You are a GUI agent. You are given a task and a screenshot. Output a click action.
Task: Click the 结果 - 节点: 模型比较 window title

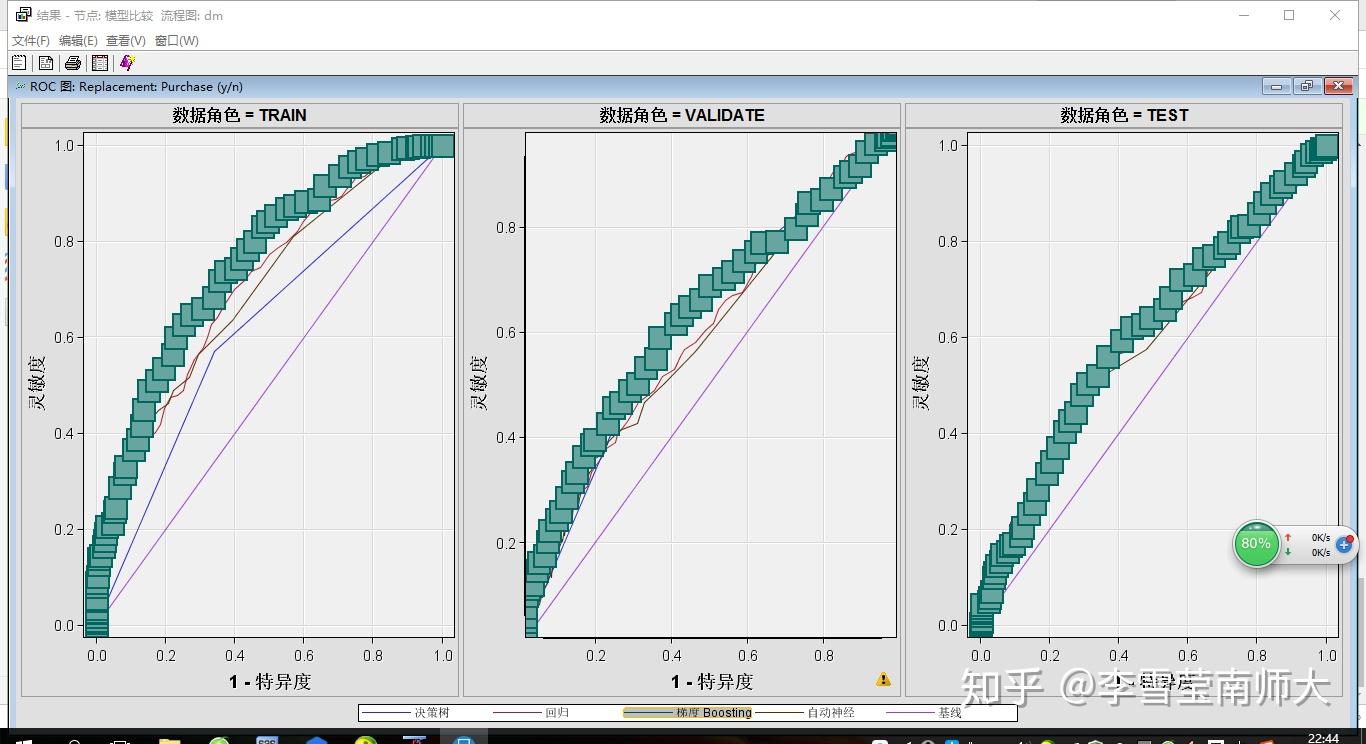(x=130, y=15)
